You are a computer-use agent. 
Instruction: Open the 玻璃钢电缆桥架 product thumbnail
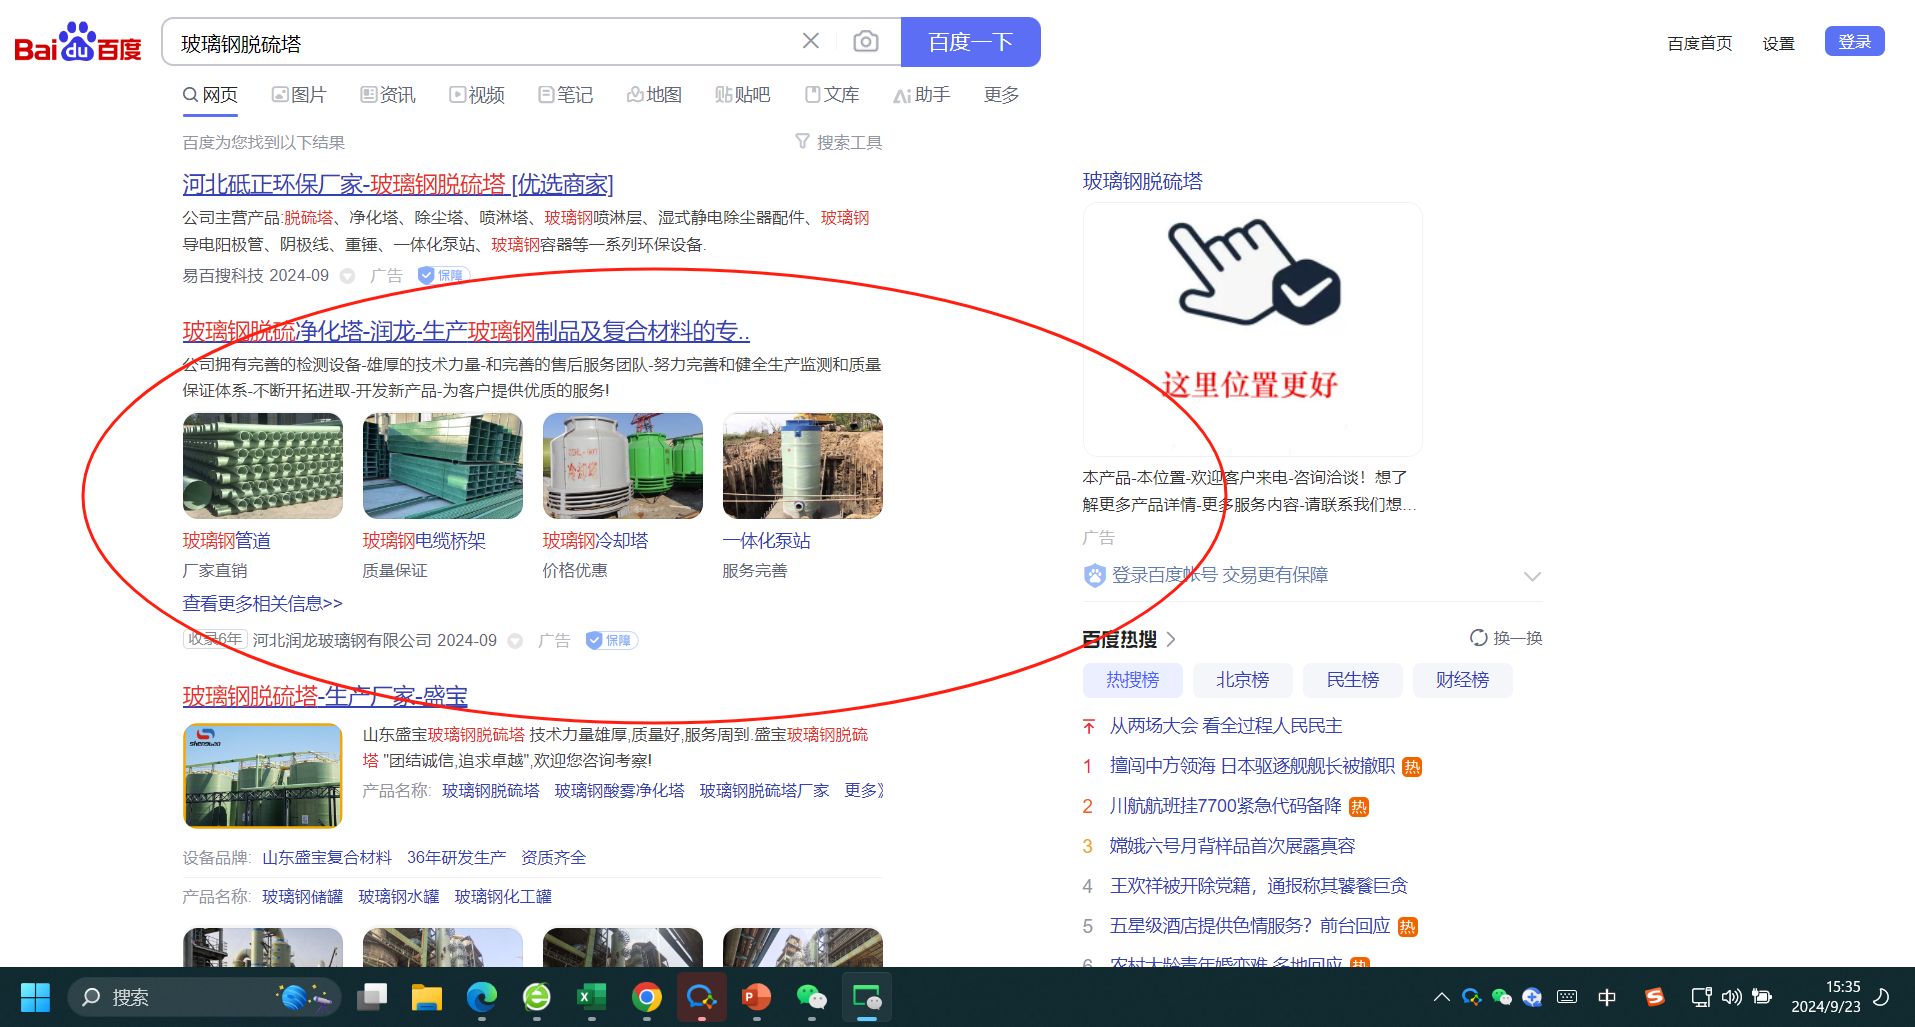[442, 466]
